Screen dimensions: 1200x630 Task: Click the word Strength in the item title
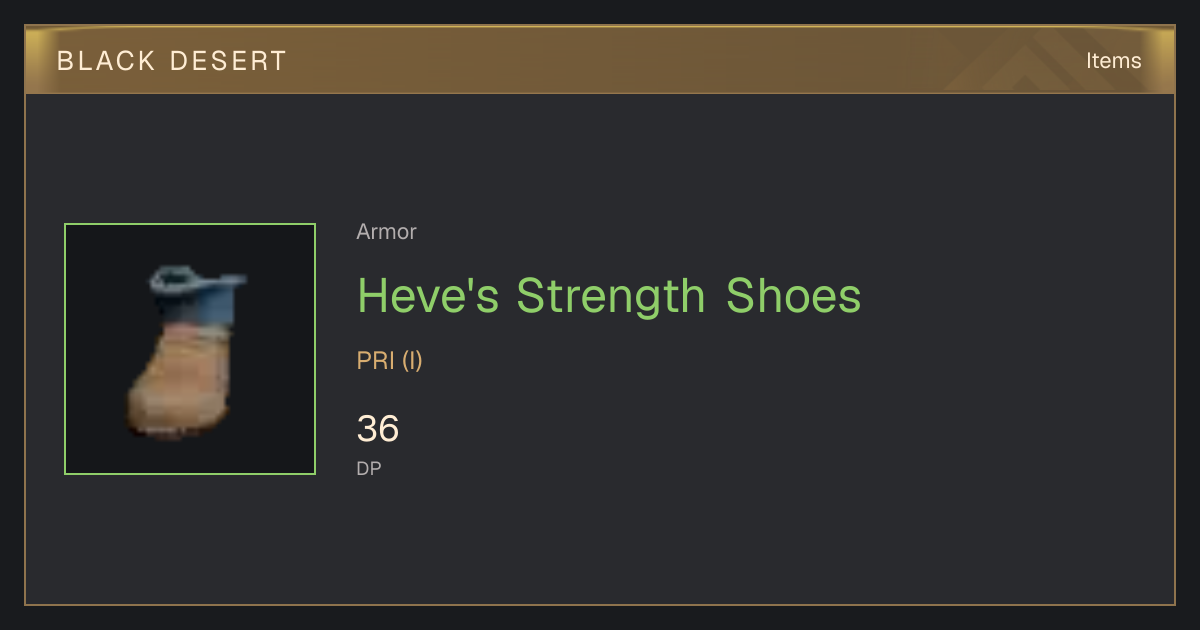(x=611, y=296)
